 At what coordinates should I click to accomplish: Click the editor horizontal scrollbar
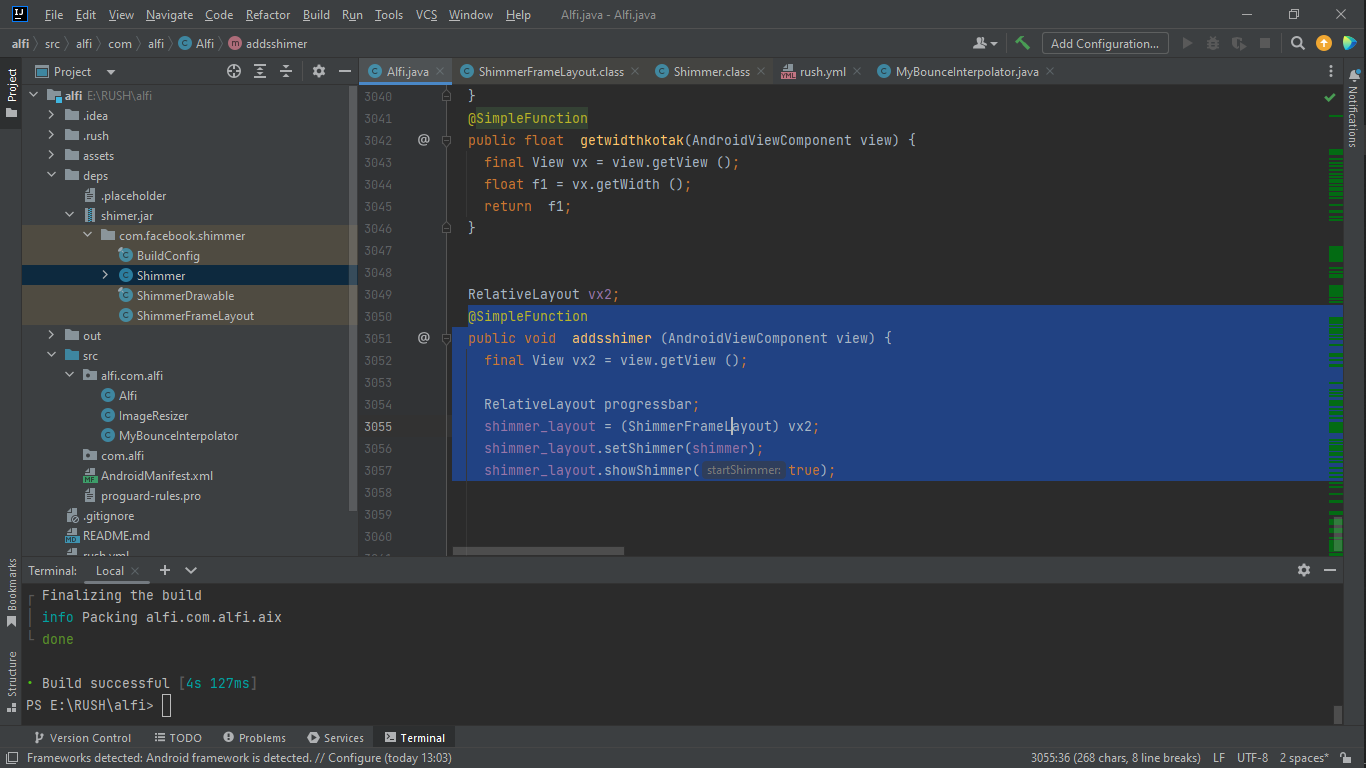(x=538, y=551)
